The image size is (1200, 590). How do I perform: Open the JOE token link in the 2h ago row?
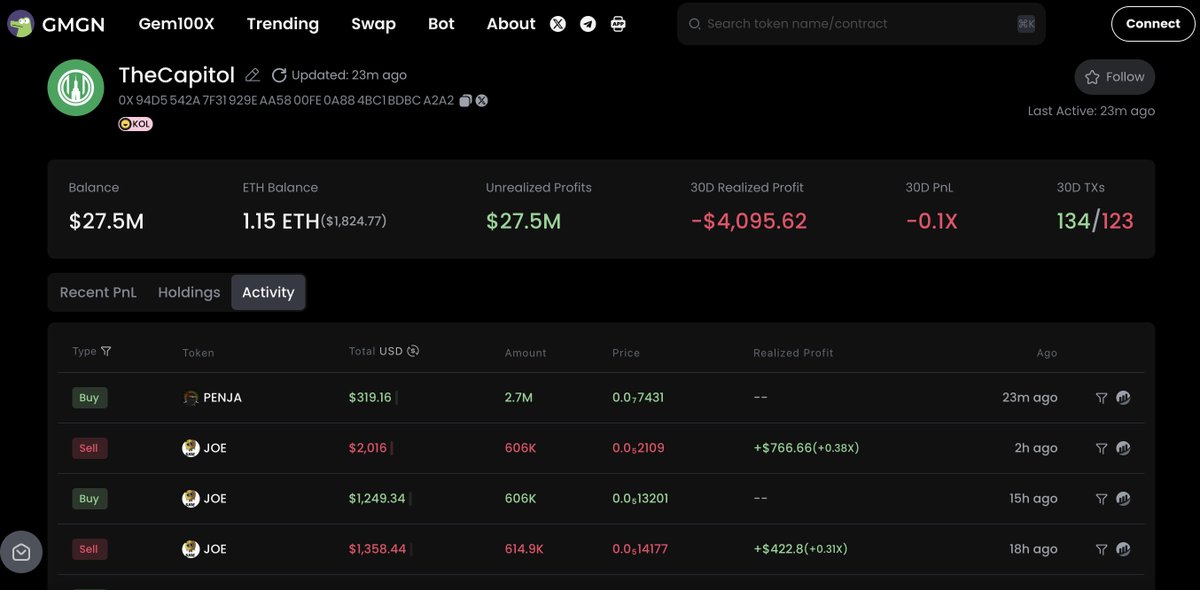(x=215, y=448)
